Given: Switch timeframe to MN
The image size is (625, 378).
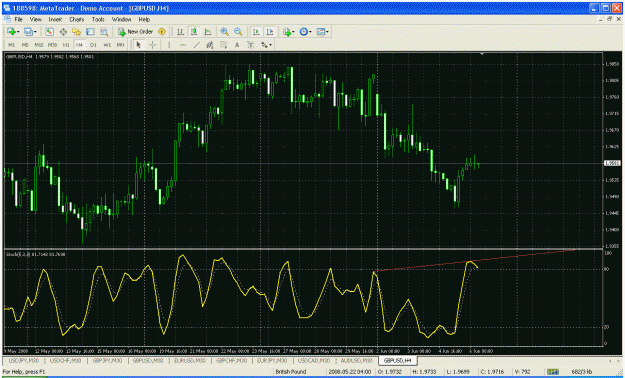Looking at the screenshot, I should [x=120, y=45].
